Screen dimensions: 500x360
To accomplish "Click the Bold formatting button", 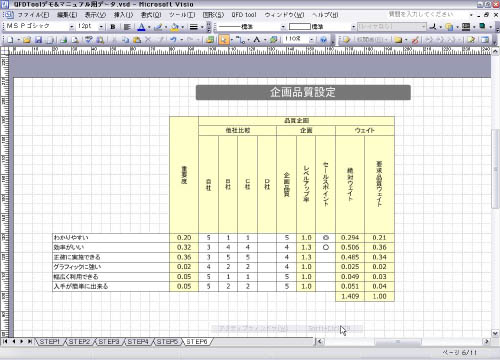I will click(113, 27).
